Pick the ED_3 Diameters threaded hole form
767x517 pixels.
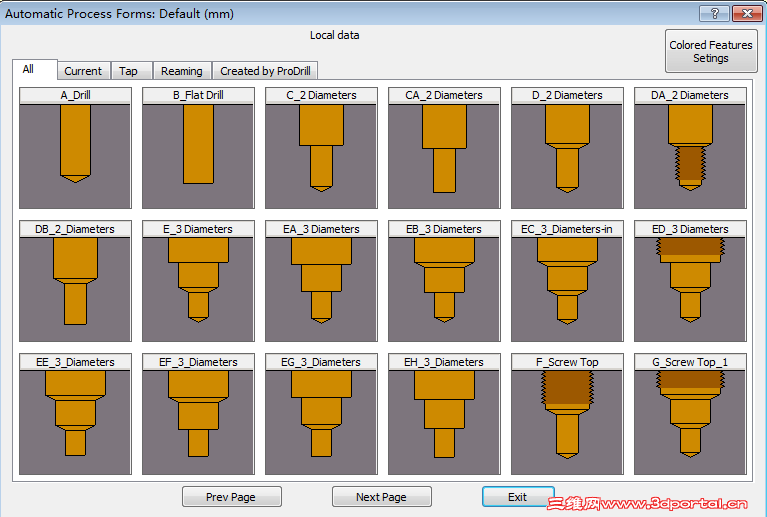[690, 281]
